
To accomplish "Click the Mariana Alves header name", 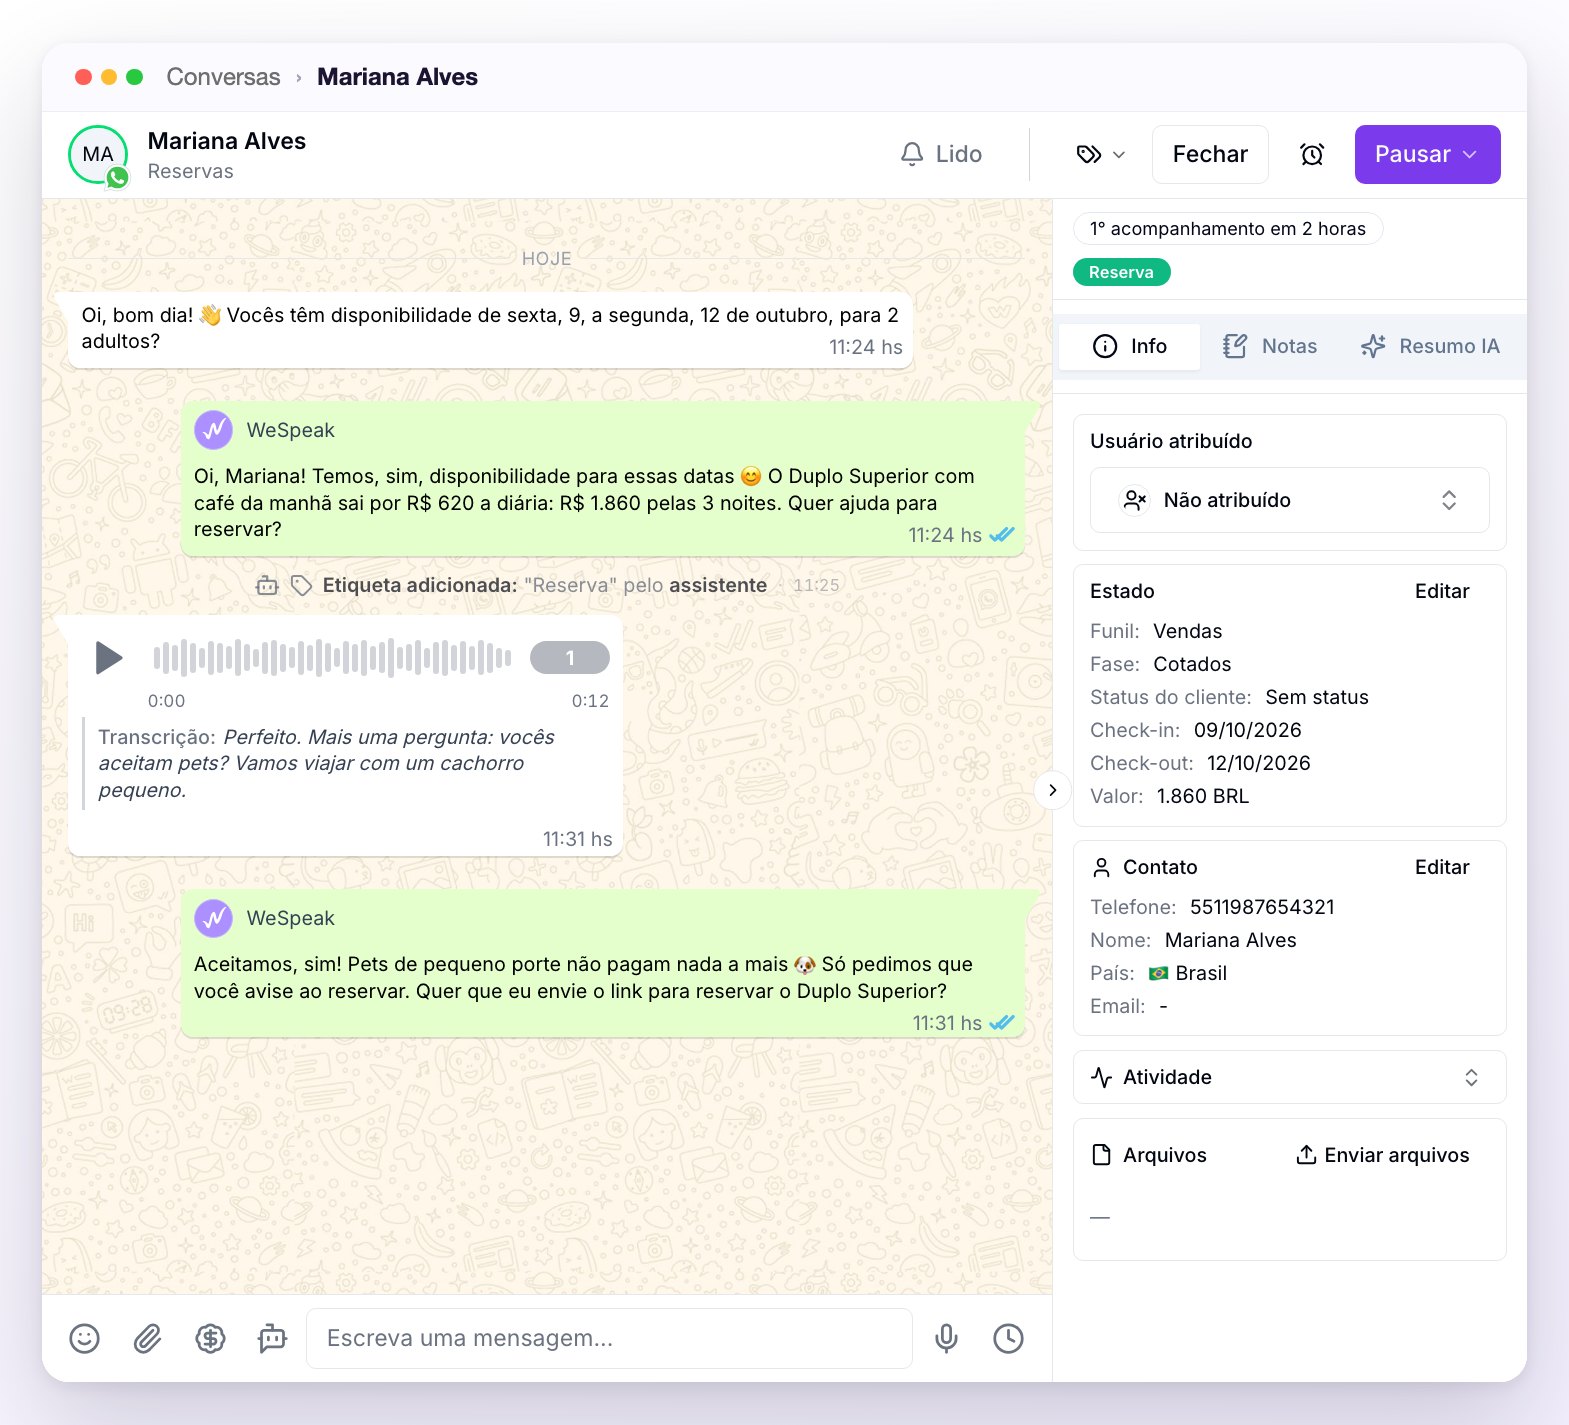I will coord(227,141).
